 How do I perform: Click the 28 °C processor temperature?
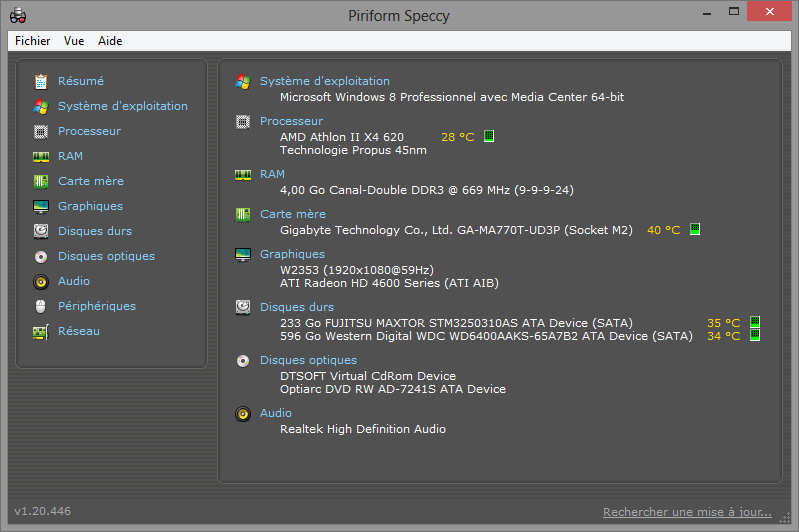click(458, 137)
